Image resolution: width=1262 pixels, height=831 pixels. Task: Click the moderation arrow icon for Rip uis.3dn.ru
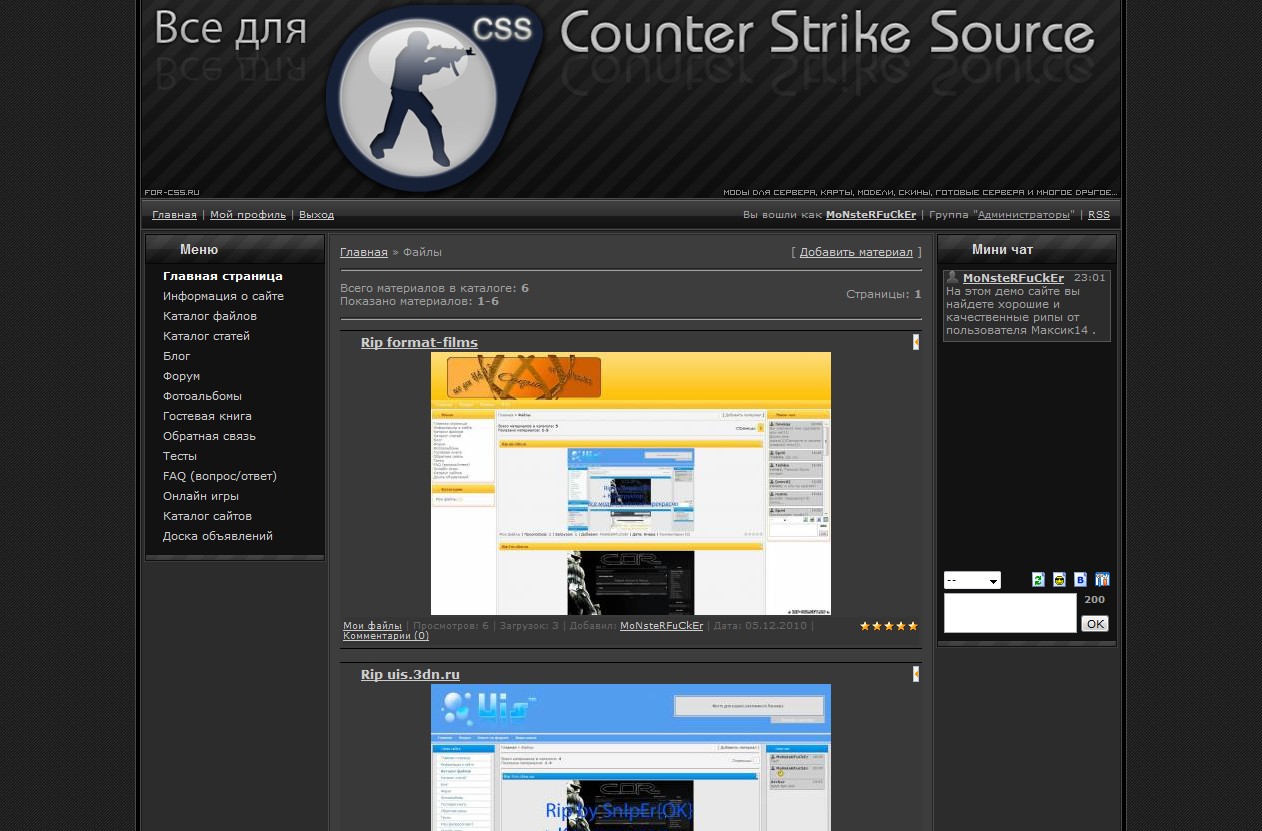tap(916, 674)
